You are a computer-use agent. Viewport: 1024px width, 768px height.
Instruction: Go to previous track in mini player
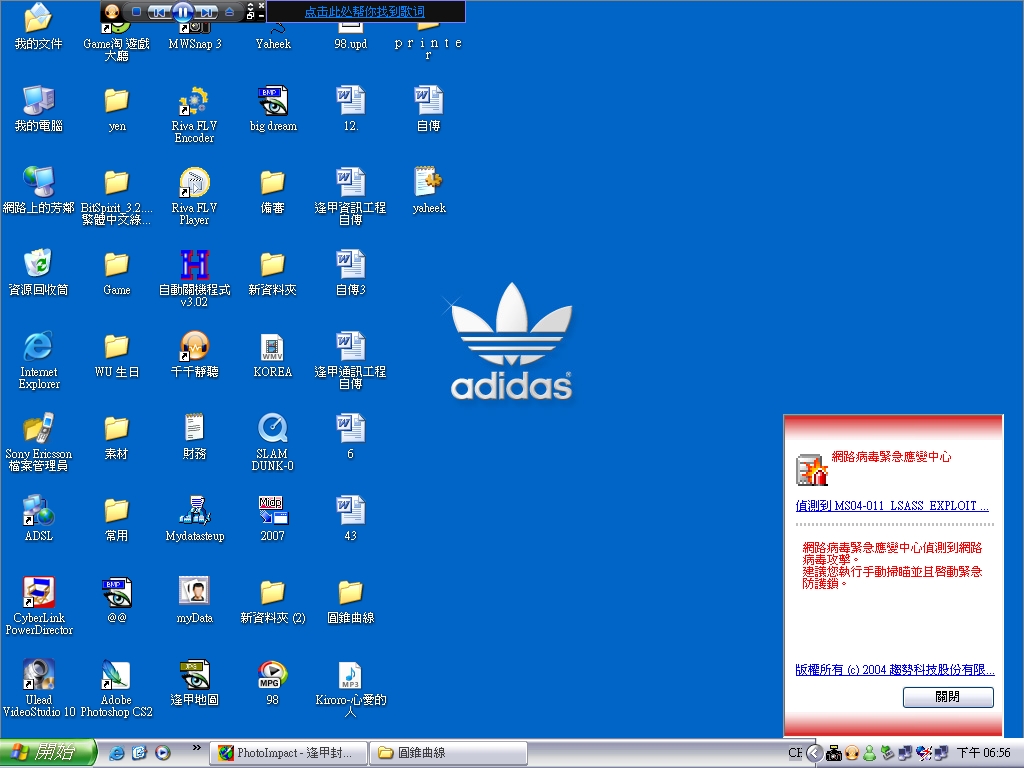click(158, 12)
